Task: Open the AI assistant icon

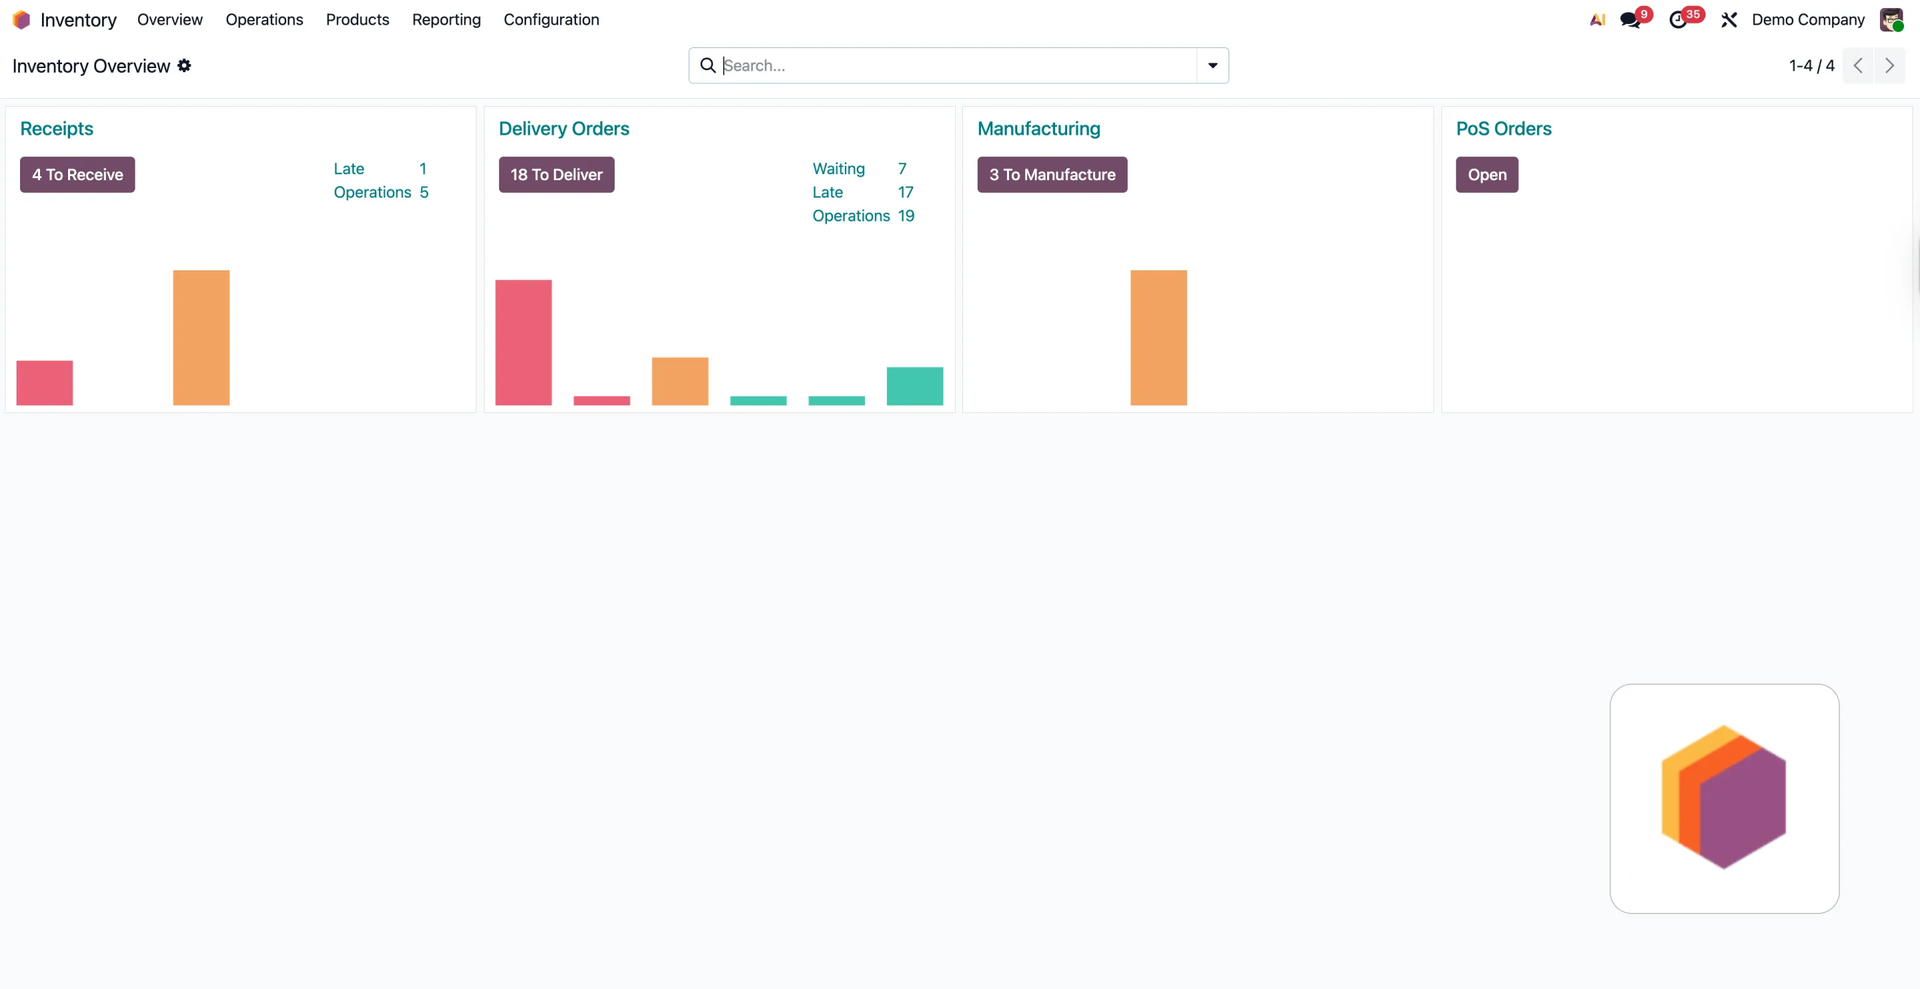Action: 1597,20
